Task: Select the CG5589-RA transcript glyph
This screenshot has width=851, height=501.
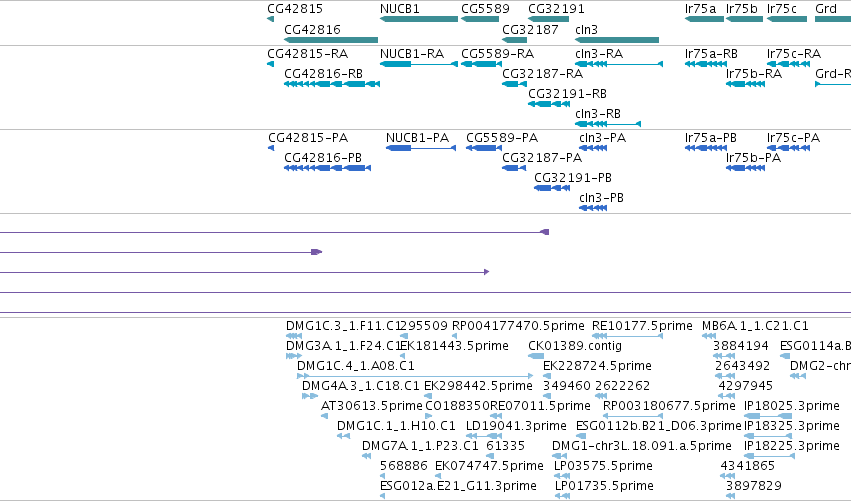Action: (481, 64)
